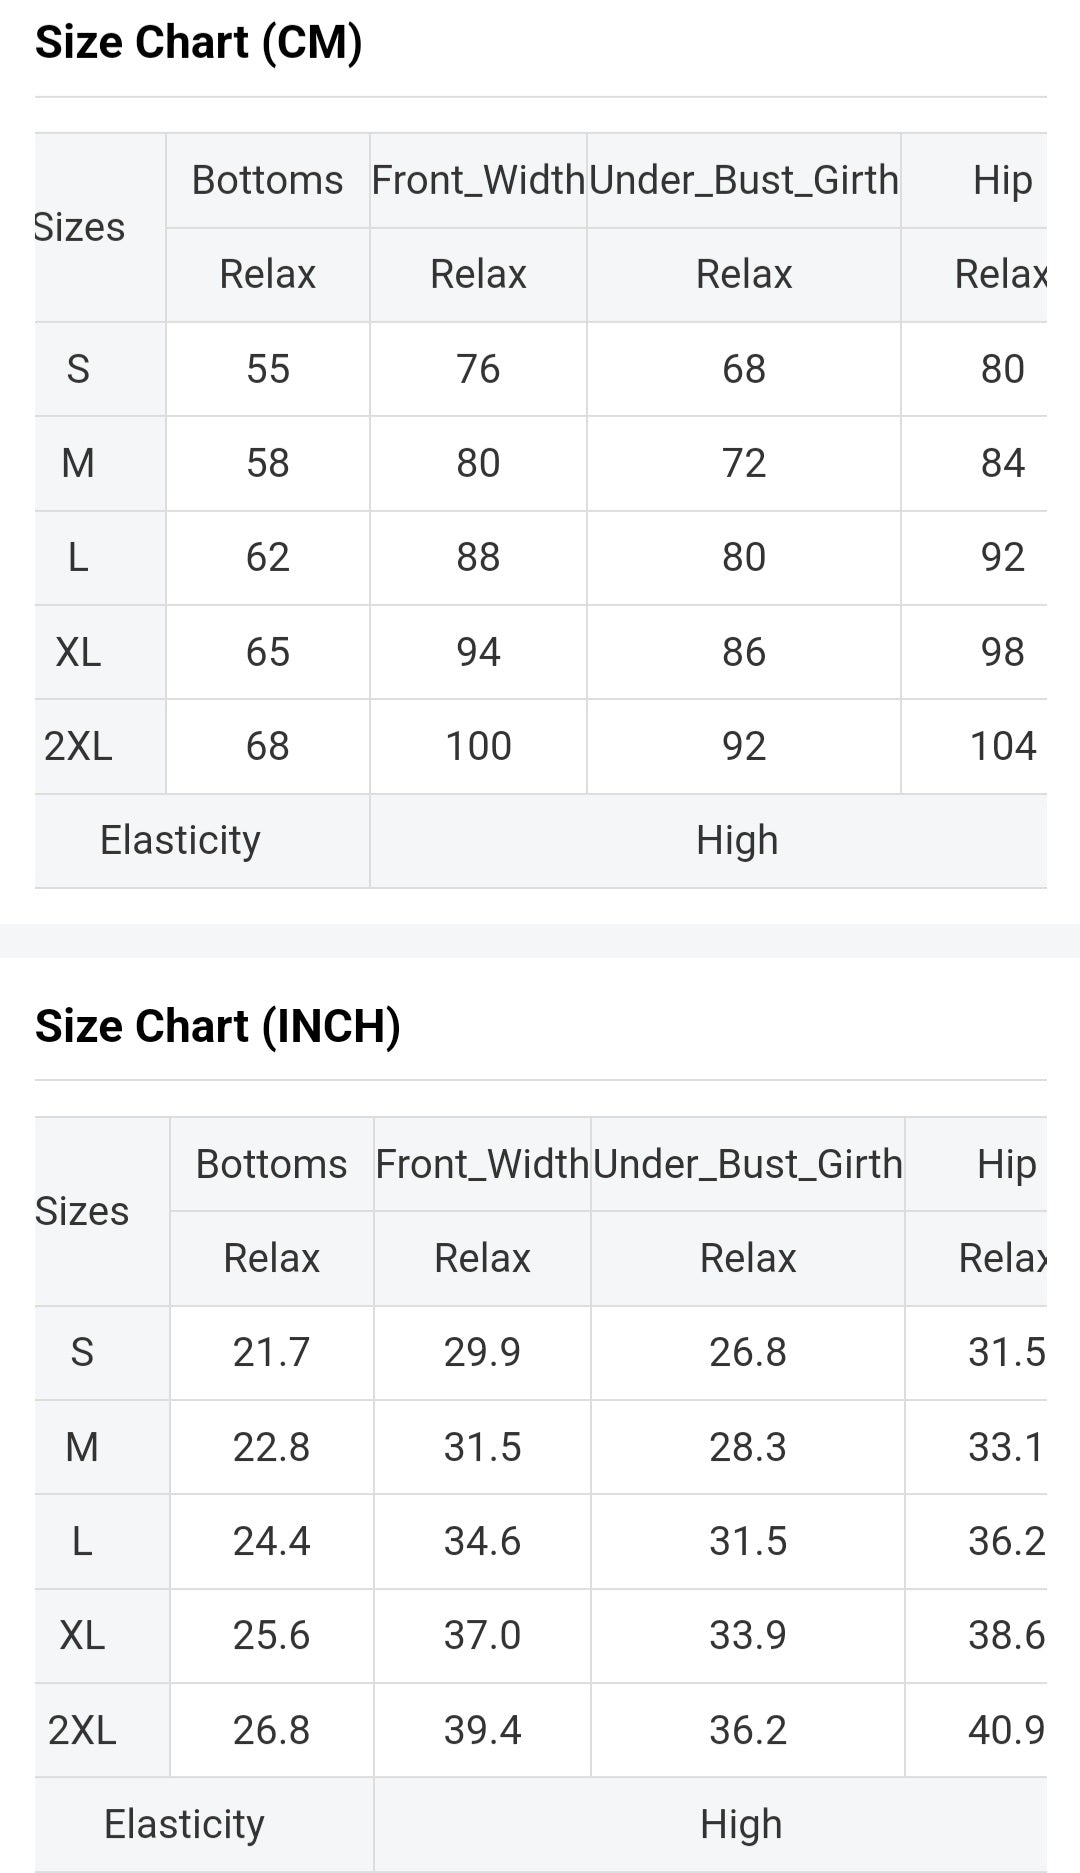1080x1873 pixels.
Task: Click the CM chart cell showing 55
Action: 268,370
